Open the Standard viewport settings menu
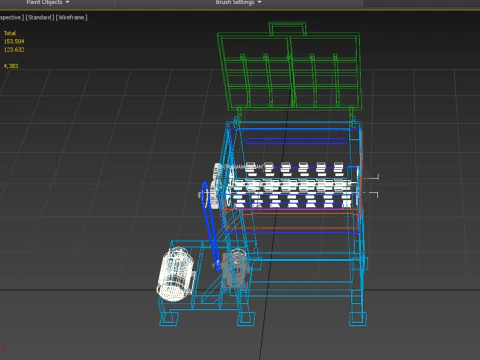 point(40,17)
